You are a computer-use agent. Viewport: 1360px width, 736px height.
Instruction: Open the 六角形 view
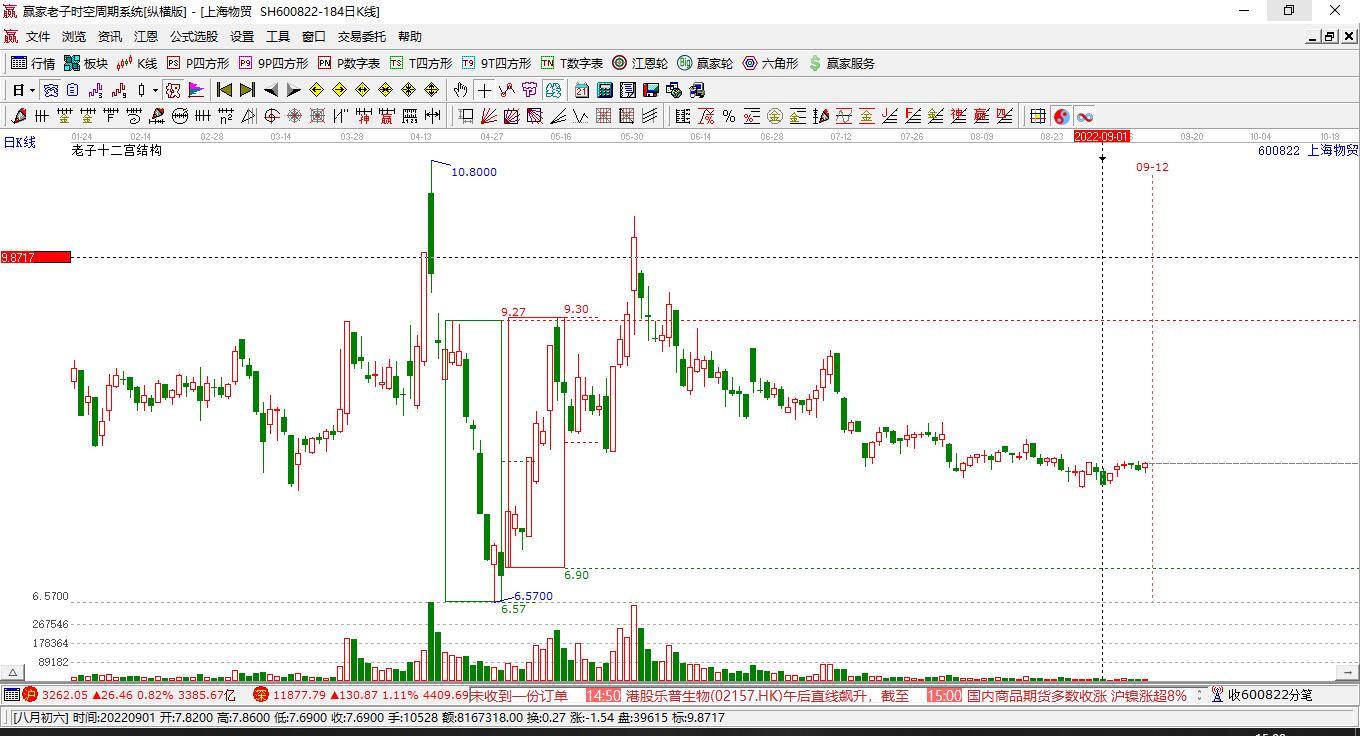[770, 63]
